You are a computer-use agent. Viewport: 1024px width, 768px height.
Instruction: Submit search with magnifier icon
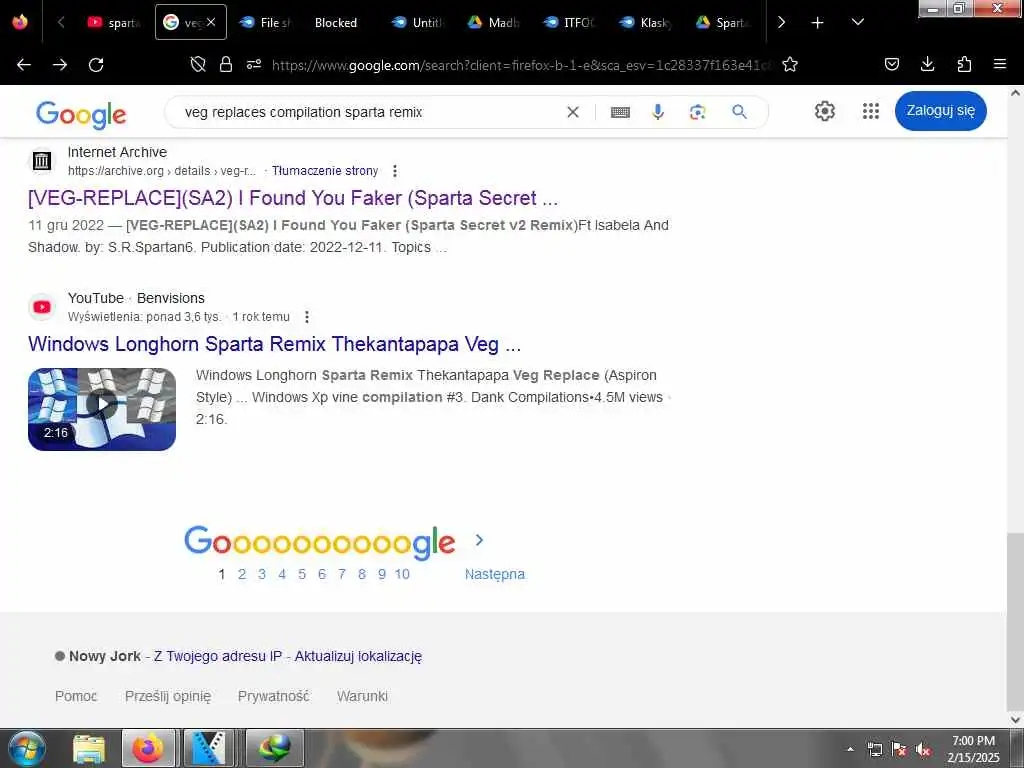739,112
